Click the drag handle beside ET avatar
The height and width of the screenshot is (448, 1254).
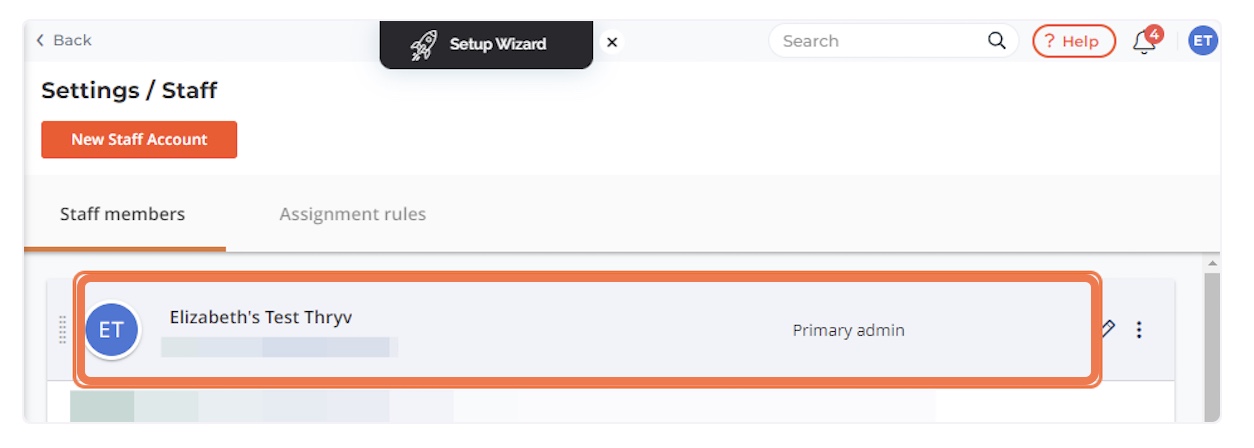click(x=63, y=330)
